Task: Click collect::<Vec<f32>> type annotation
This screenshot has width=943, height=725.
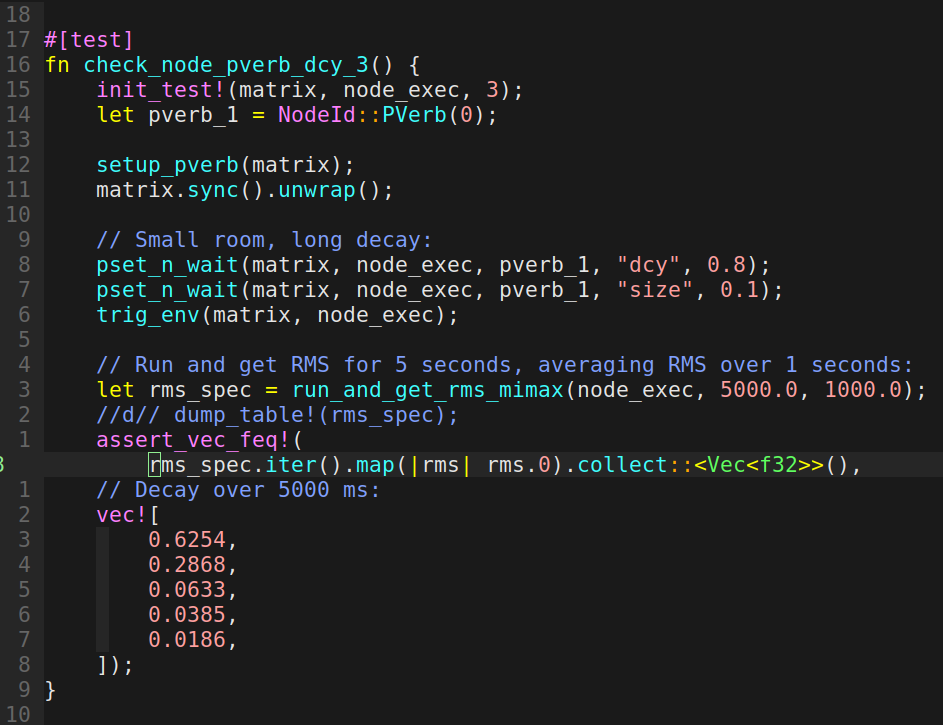Action: click(x=701, y=465)
